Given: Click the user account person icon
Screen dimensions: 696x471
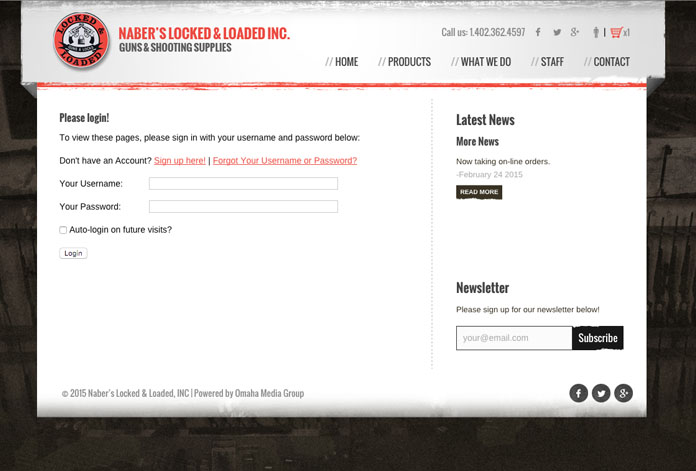Looking at the screenshot, I should [596, 32].
